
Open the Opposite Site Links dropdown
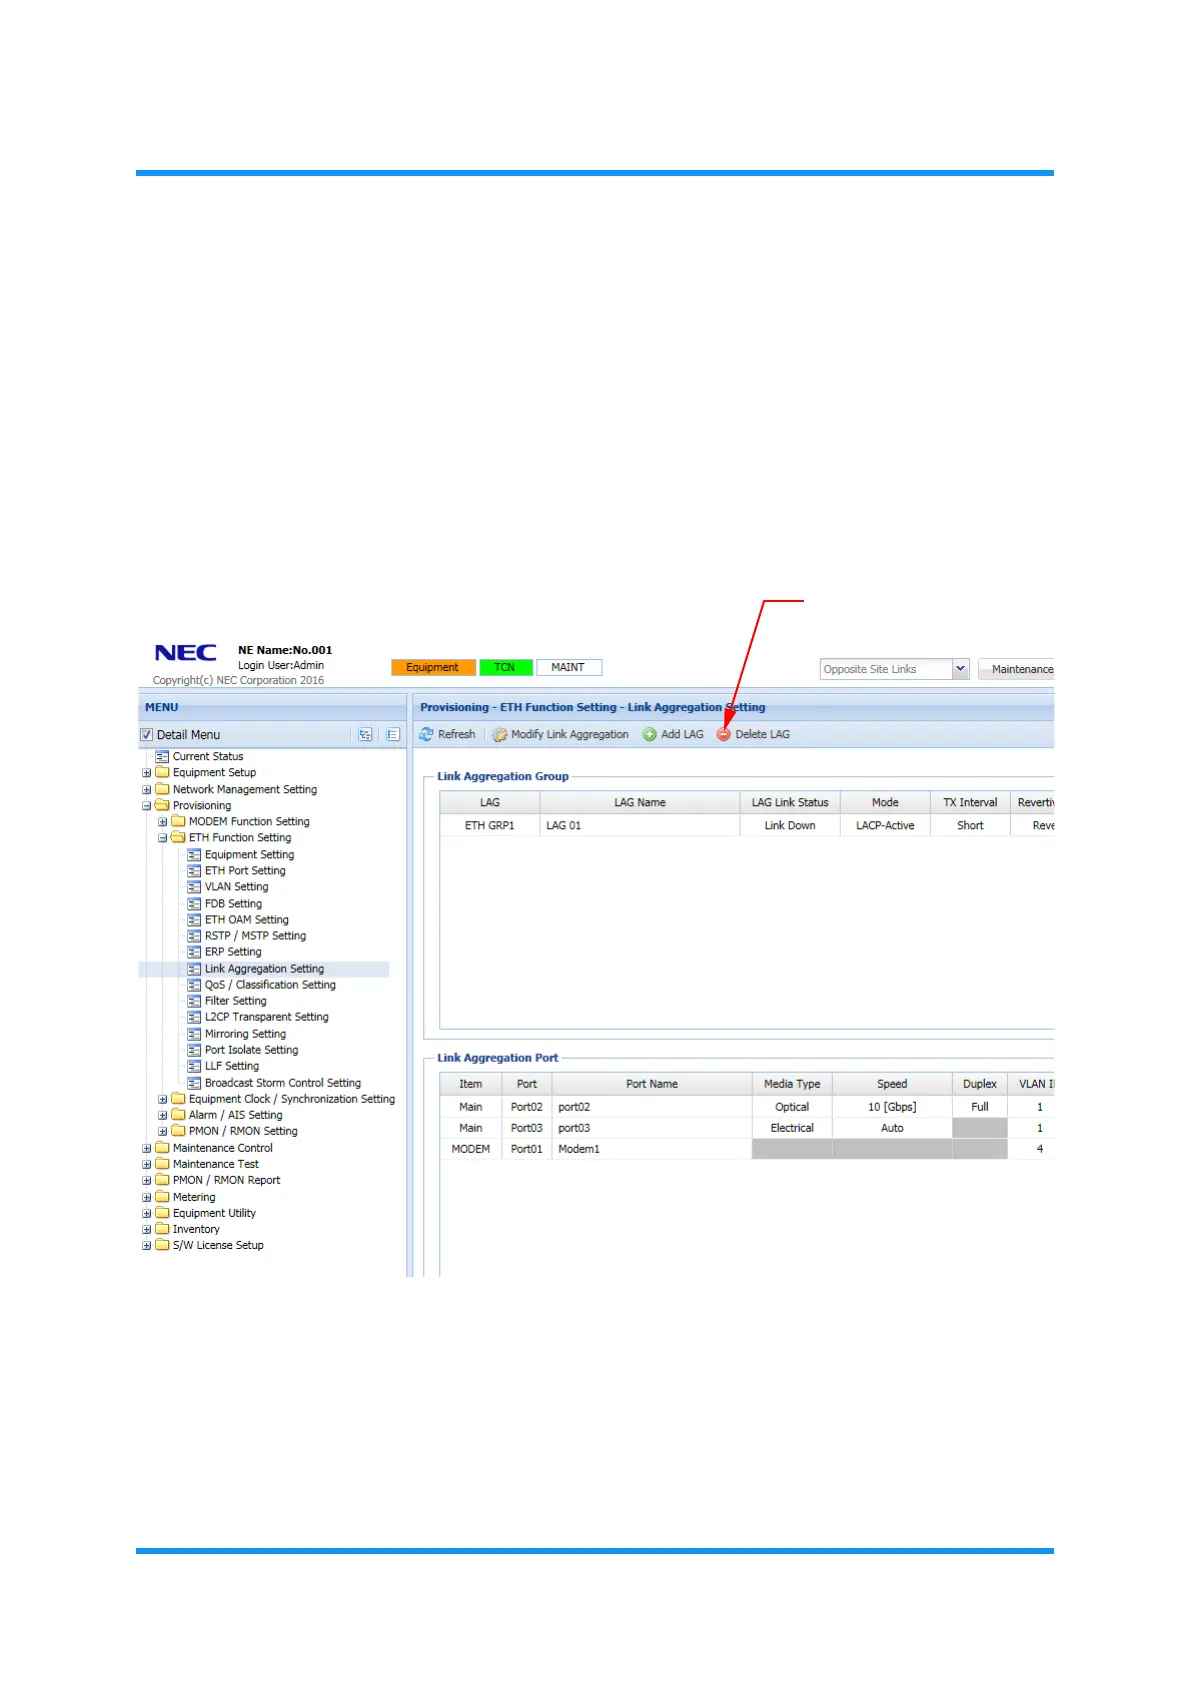click(960, 669)
